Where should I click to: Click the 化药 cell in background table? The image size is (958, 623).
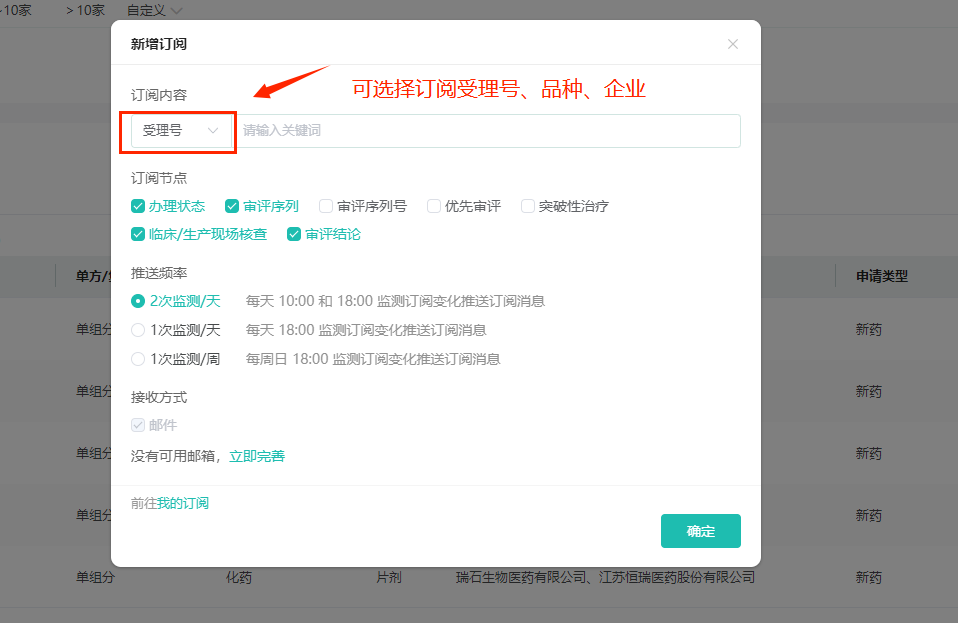tap(239, 577)
